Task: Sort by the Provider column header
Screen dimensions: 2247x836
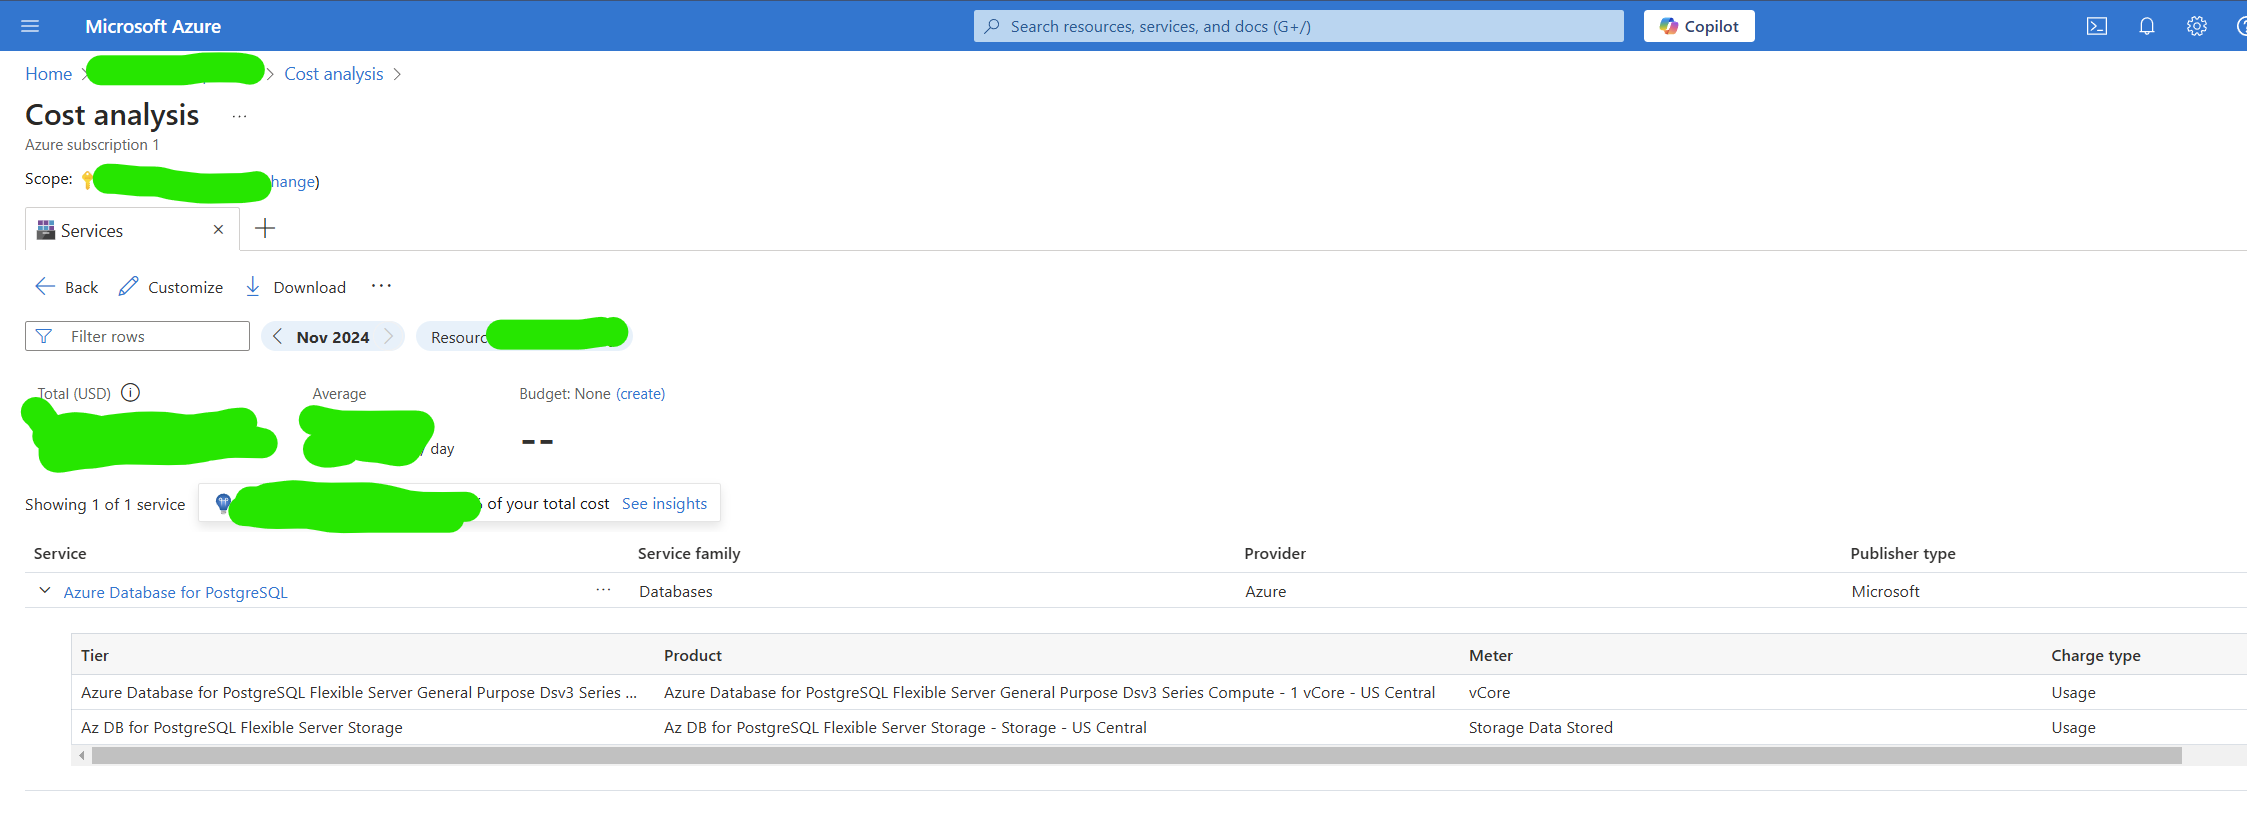Action: [x=1275, y=554]
